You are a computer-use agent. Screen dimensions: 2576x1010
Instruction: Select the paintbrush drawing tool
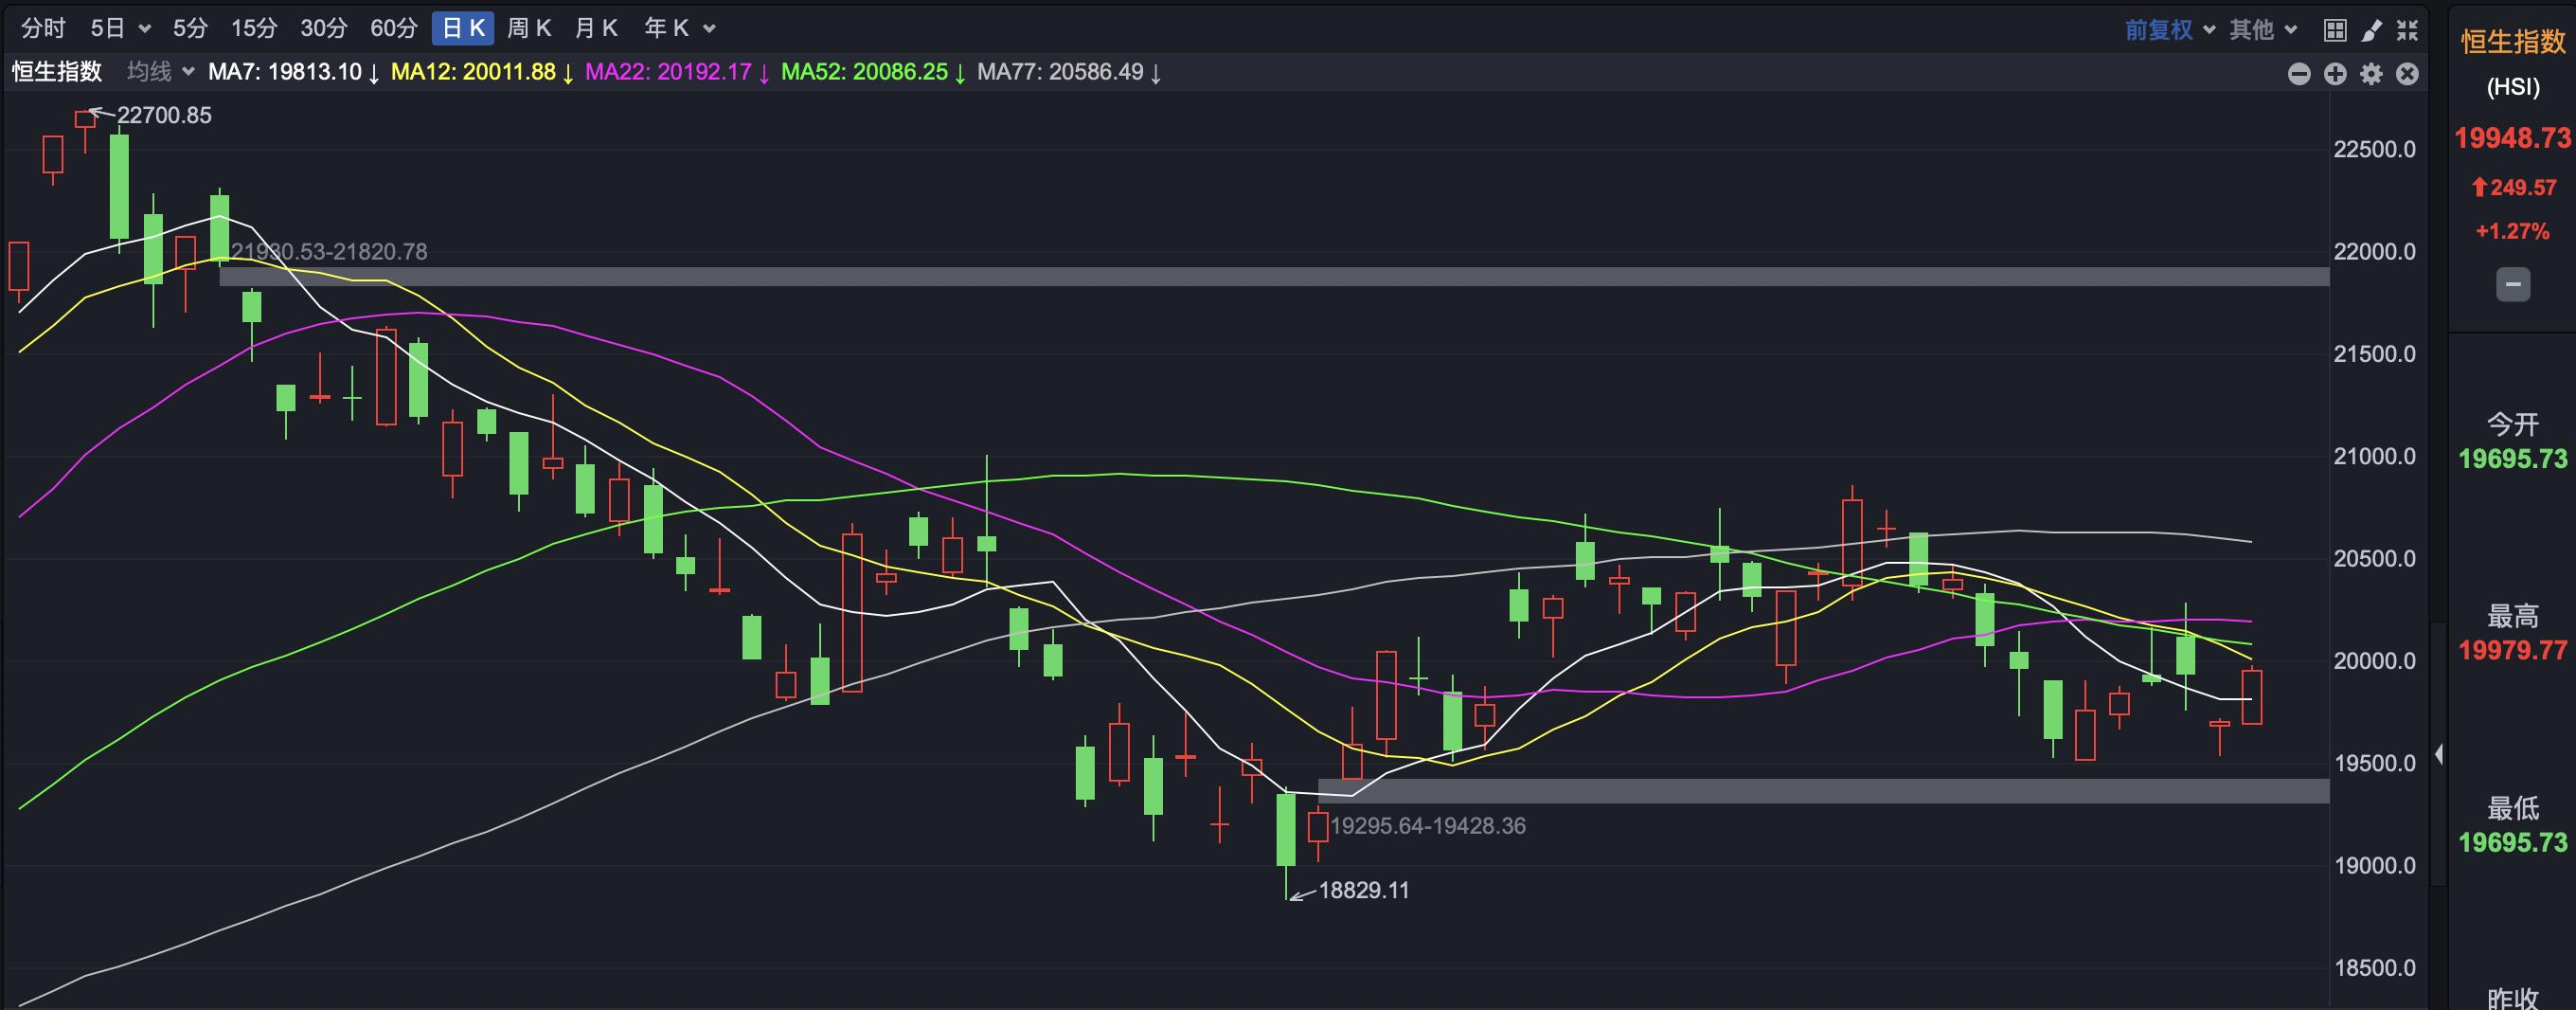2371,30
